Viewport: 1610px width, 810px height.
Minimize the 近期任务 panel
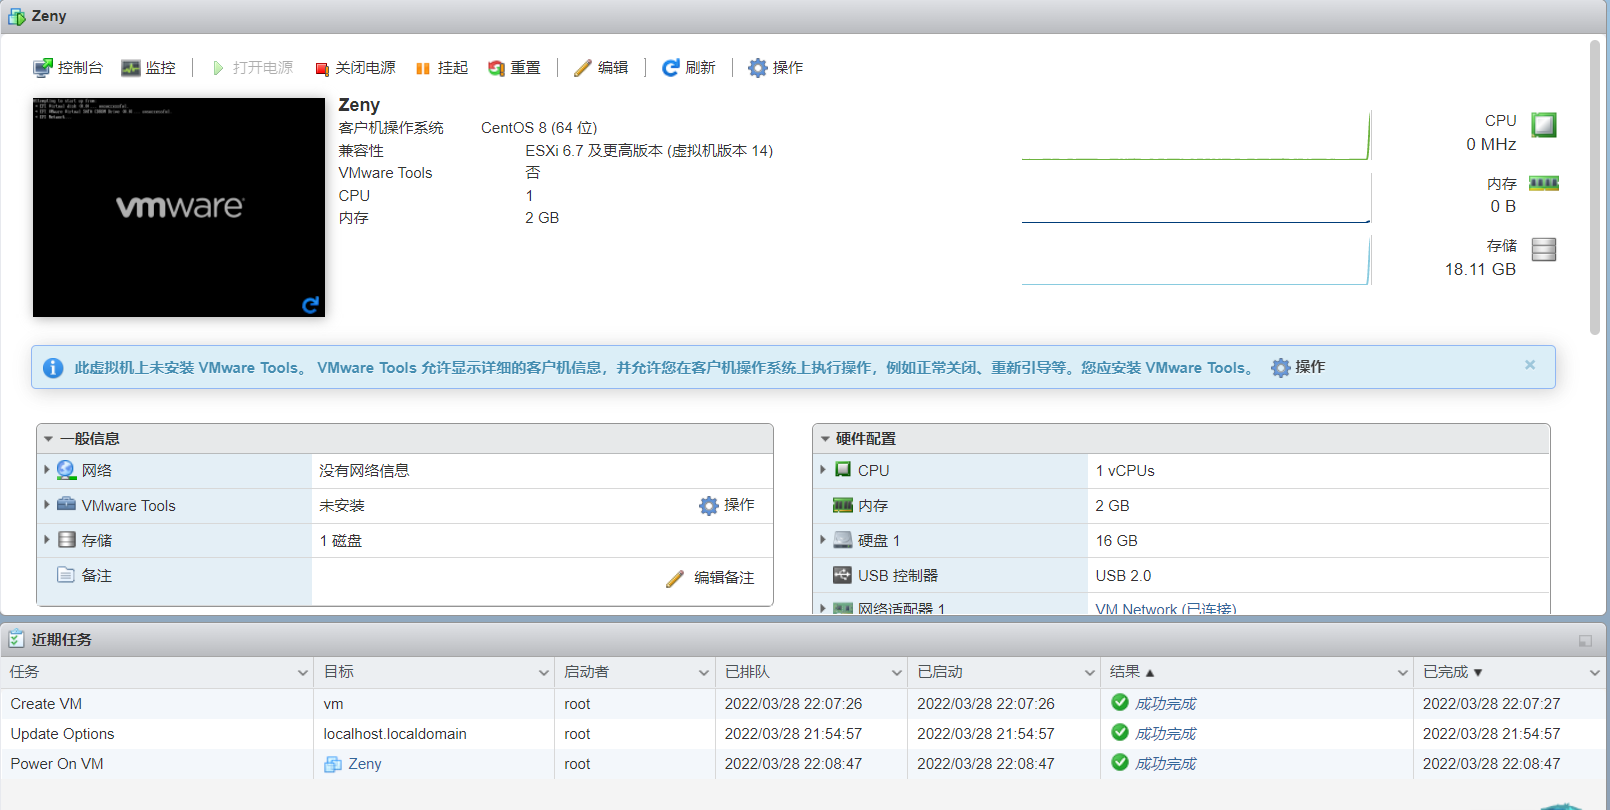point(1585,640)
